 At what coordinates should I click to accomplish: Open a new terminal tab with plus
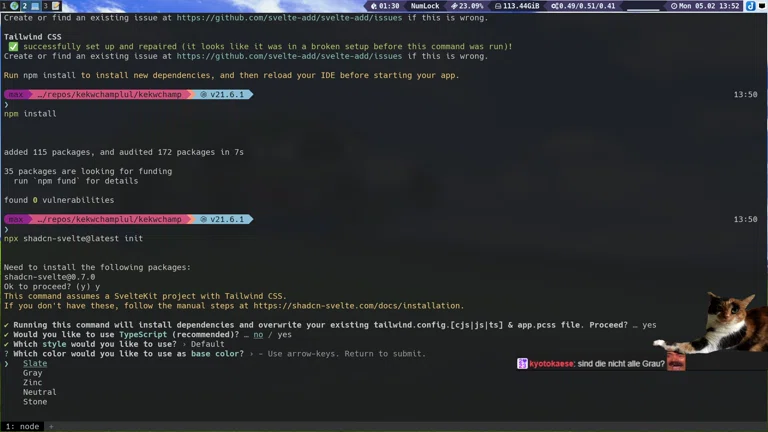[50, 426]
